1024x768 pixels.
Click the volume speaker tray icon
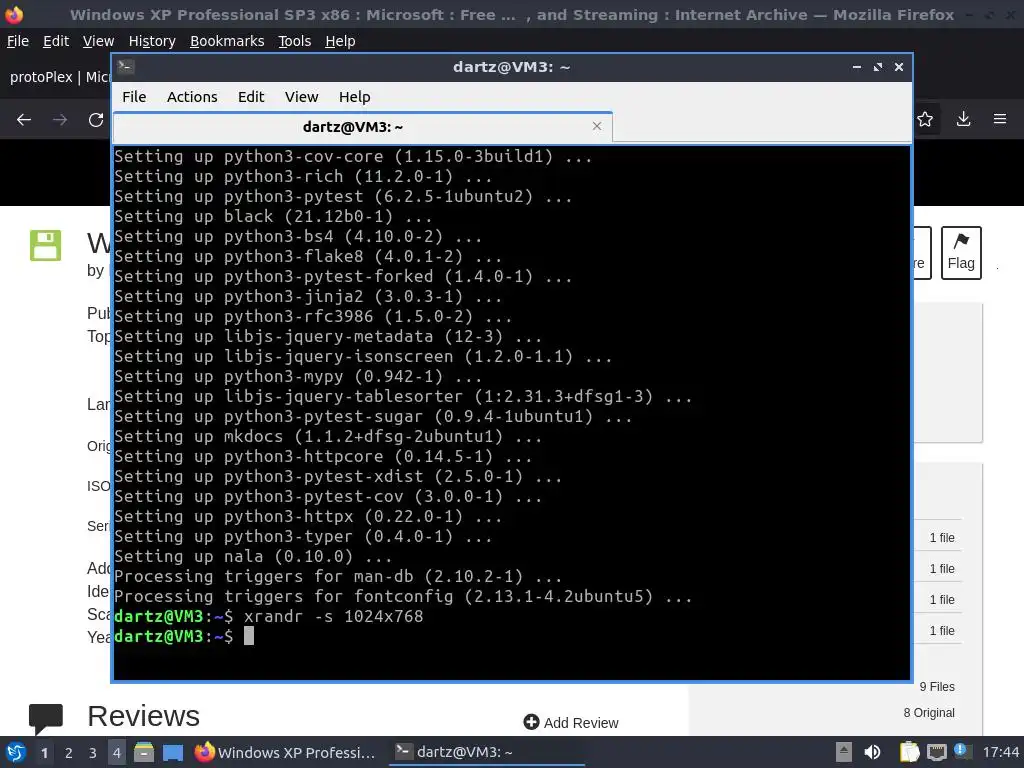pyautogui.click(x=872, y=752)
